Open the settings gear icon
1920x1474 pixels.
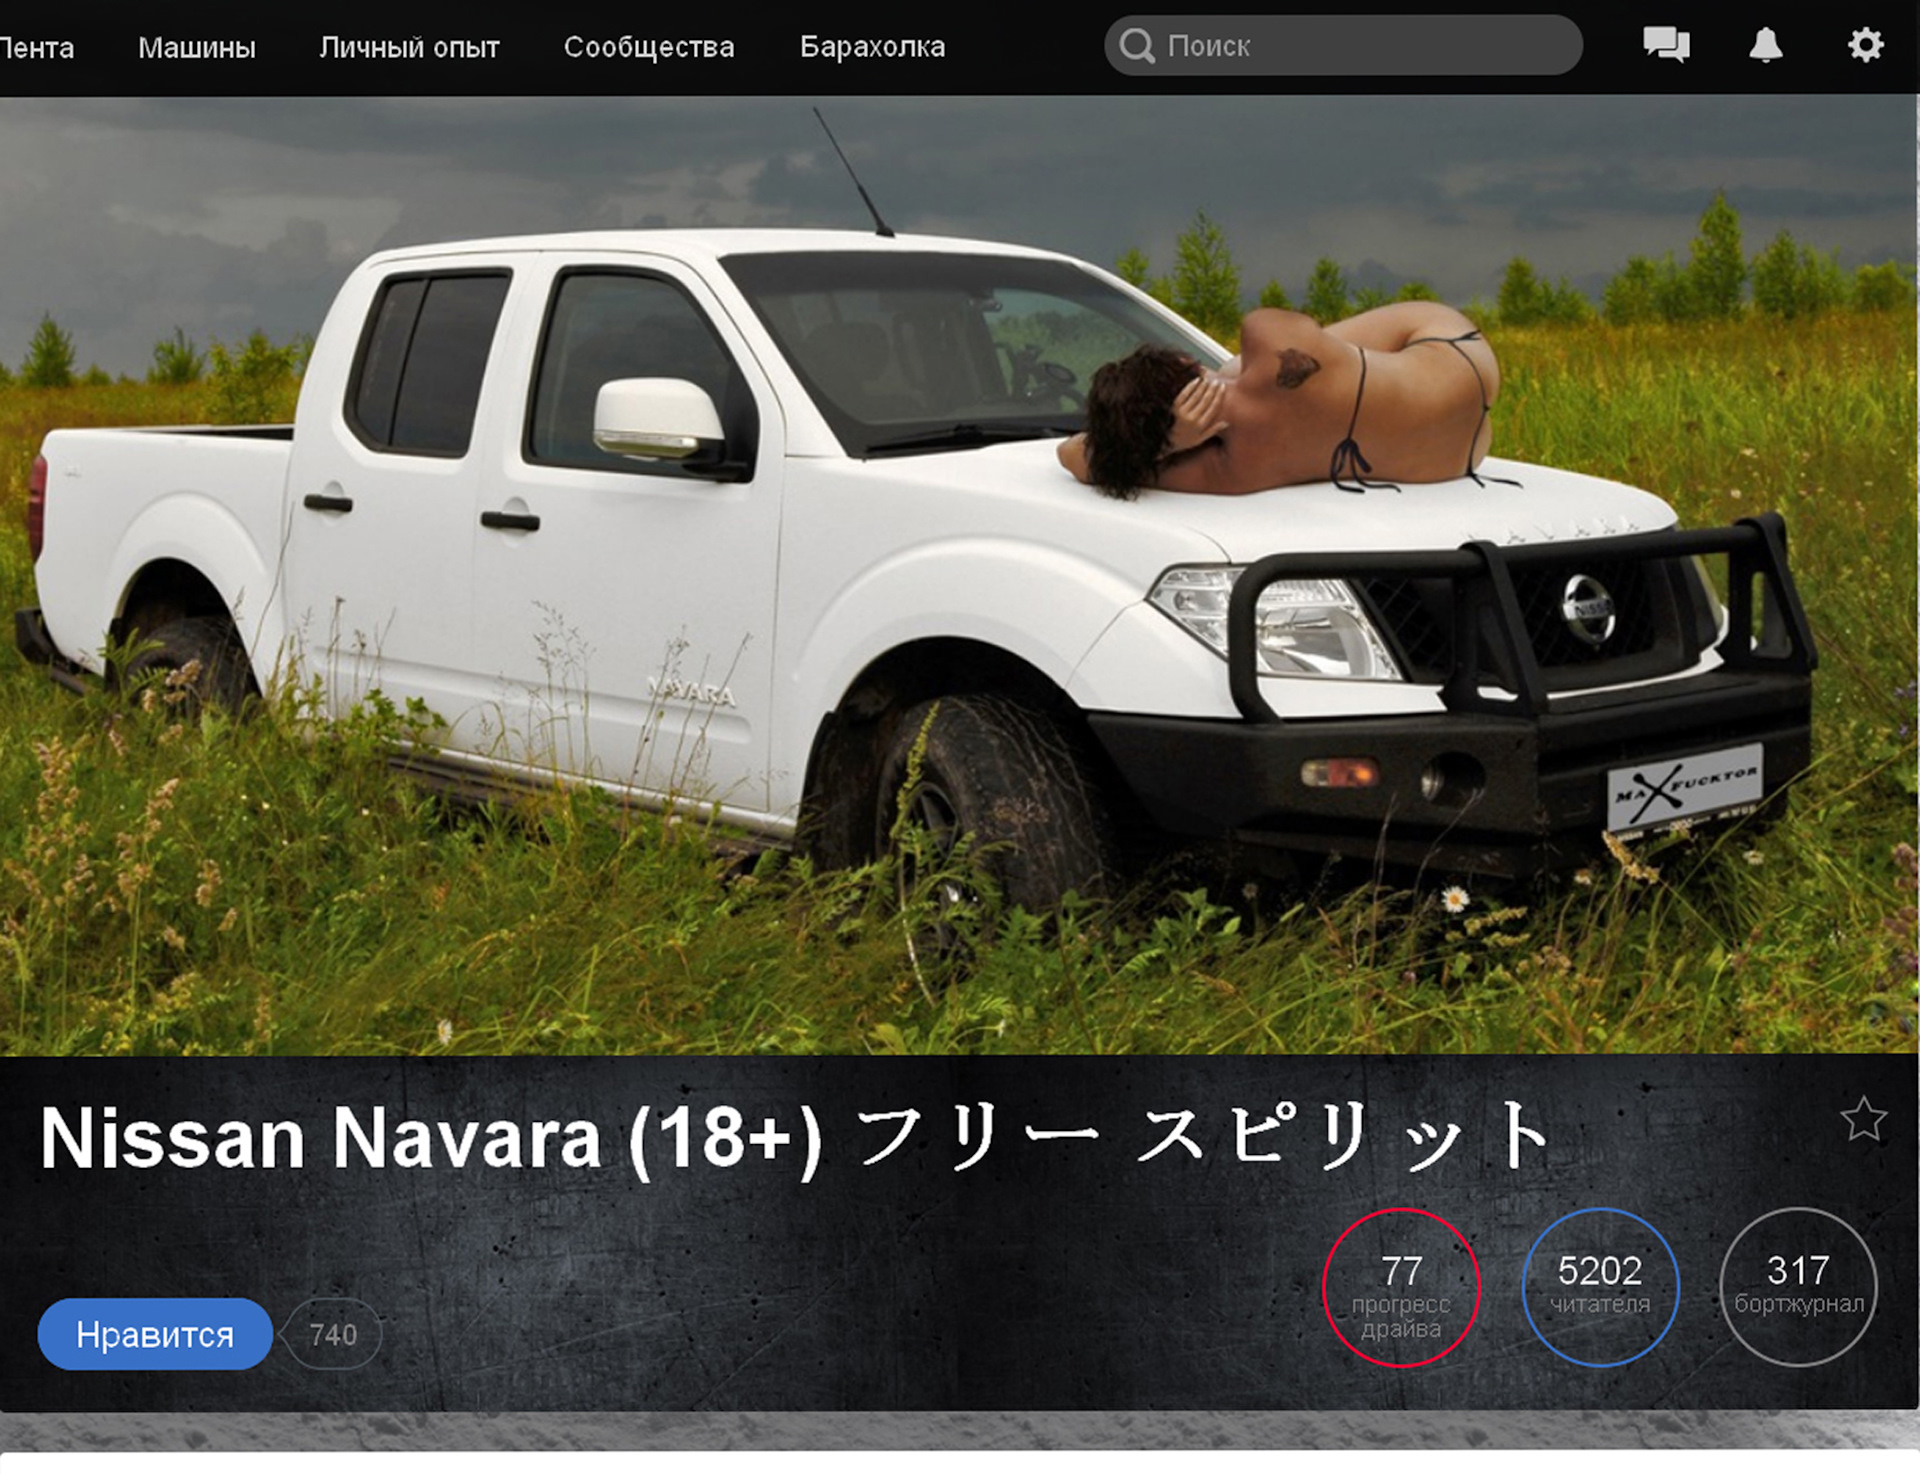[x=1865, y=45]
